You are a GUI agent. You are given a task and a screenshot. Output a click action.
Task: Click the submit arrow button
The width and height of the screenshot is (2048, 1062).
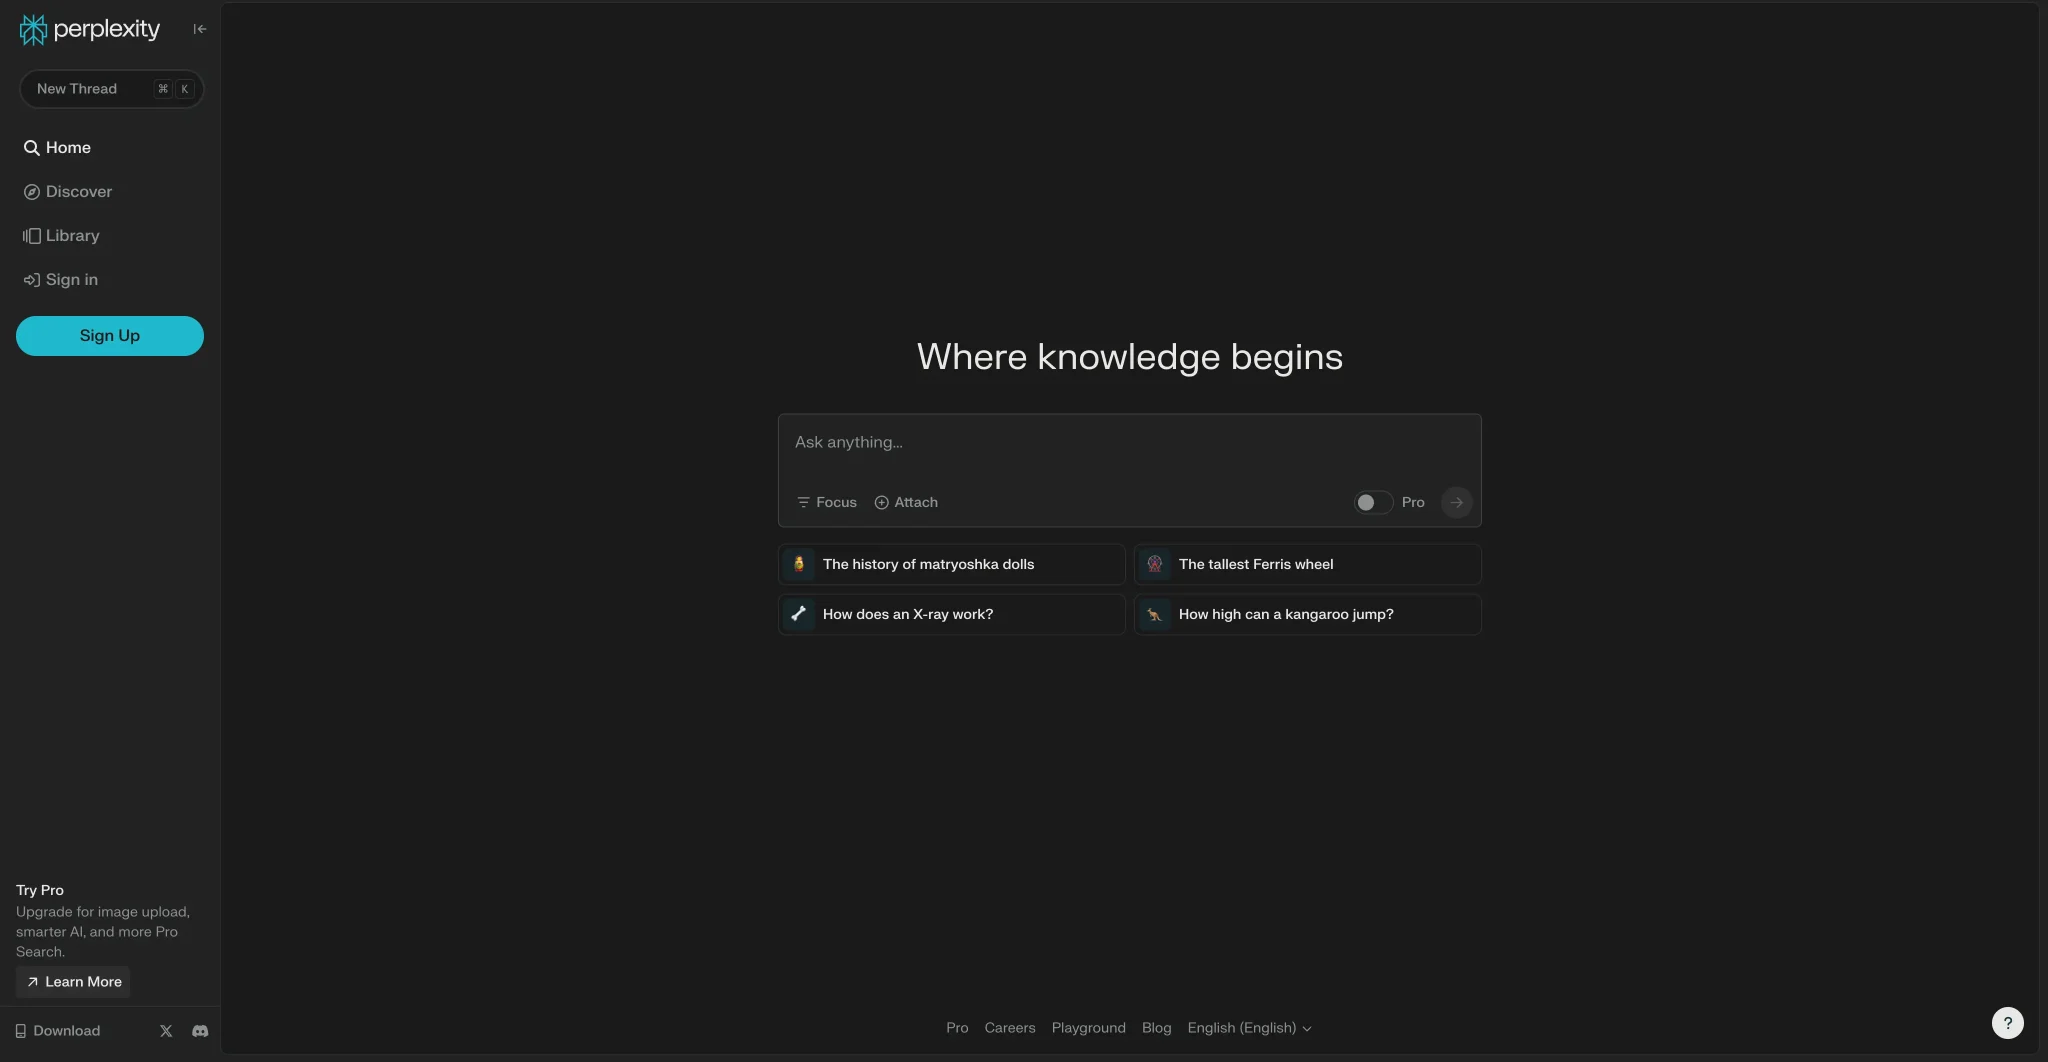[1456, 503]
